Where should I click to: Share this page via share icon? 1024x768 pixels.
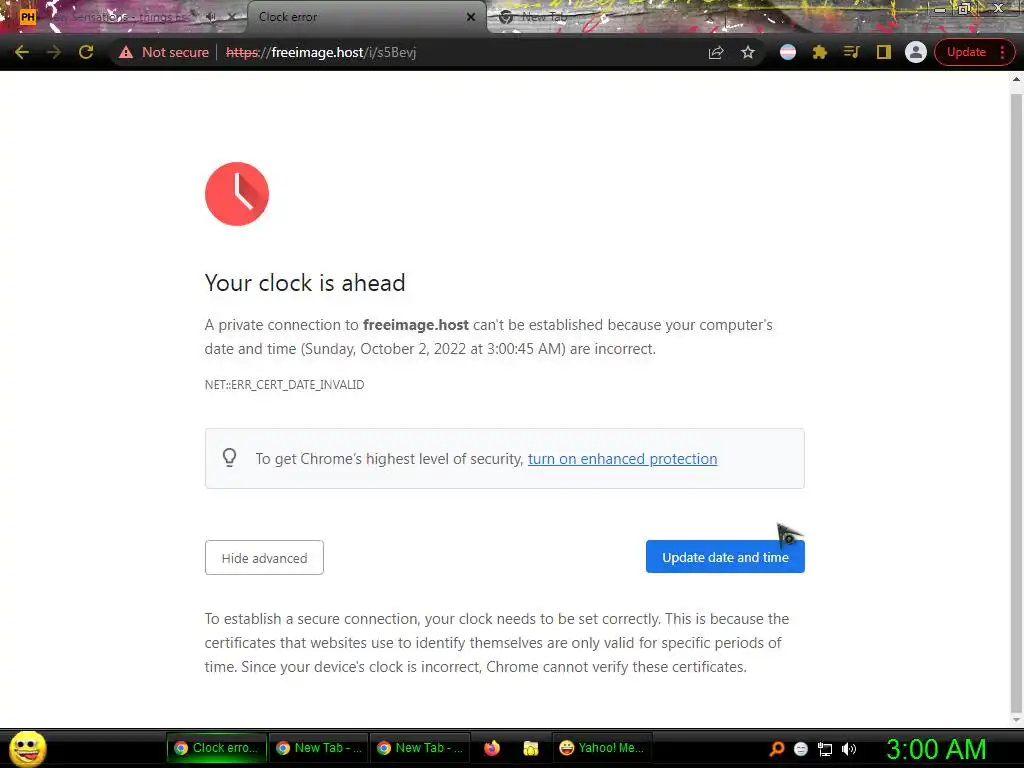point(716,52)
